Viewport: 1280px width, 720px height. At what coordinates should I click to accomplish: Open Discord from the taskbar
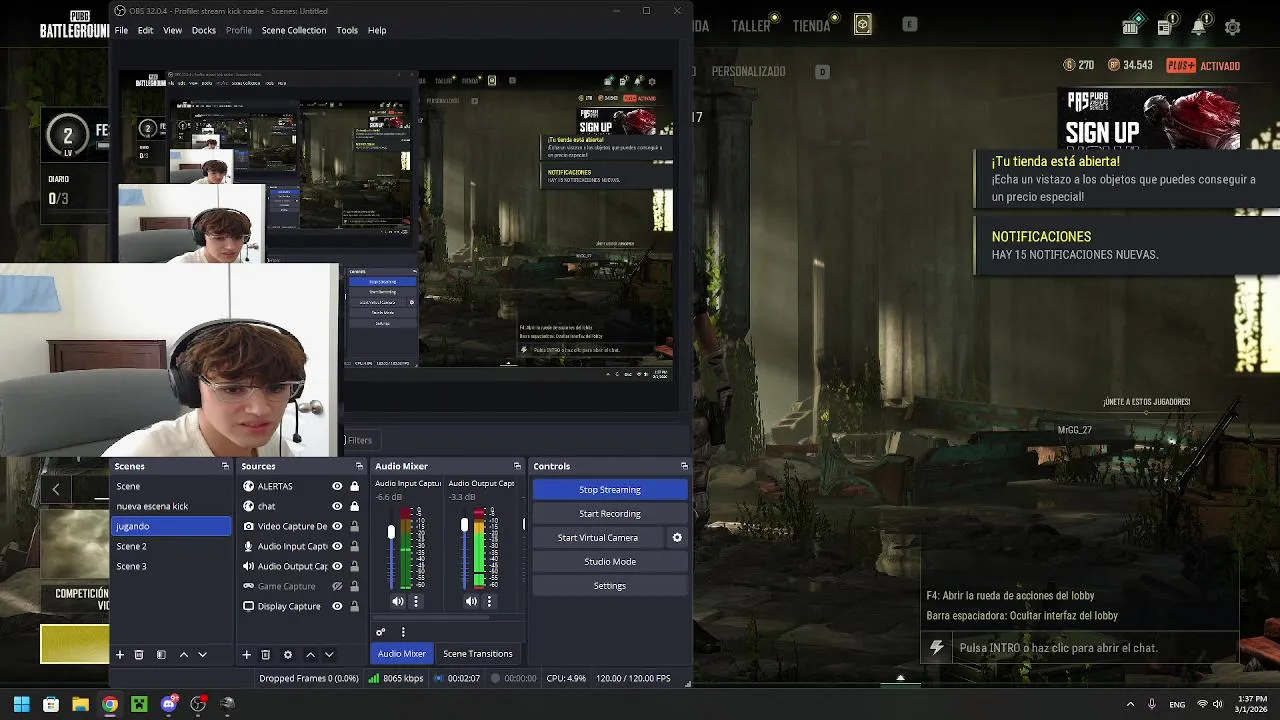[x=169, y=704]
